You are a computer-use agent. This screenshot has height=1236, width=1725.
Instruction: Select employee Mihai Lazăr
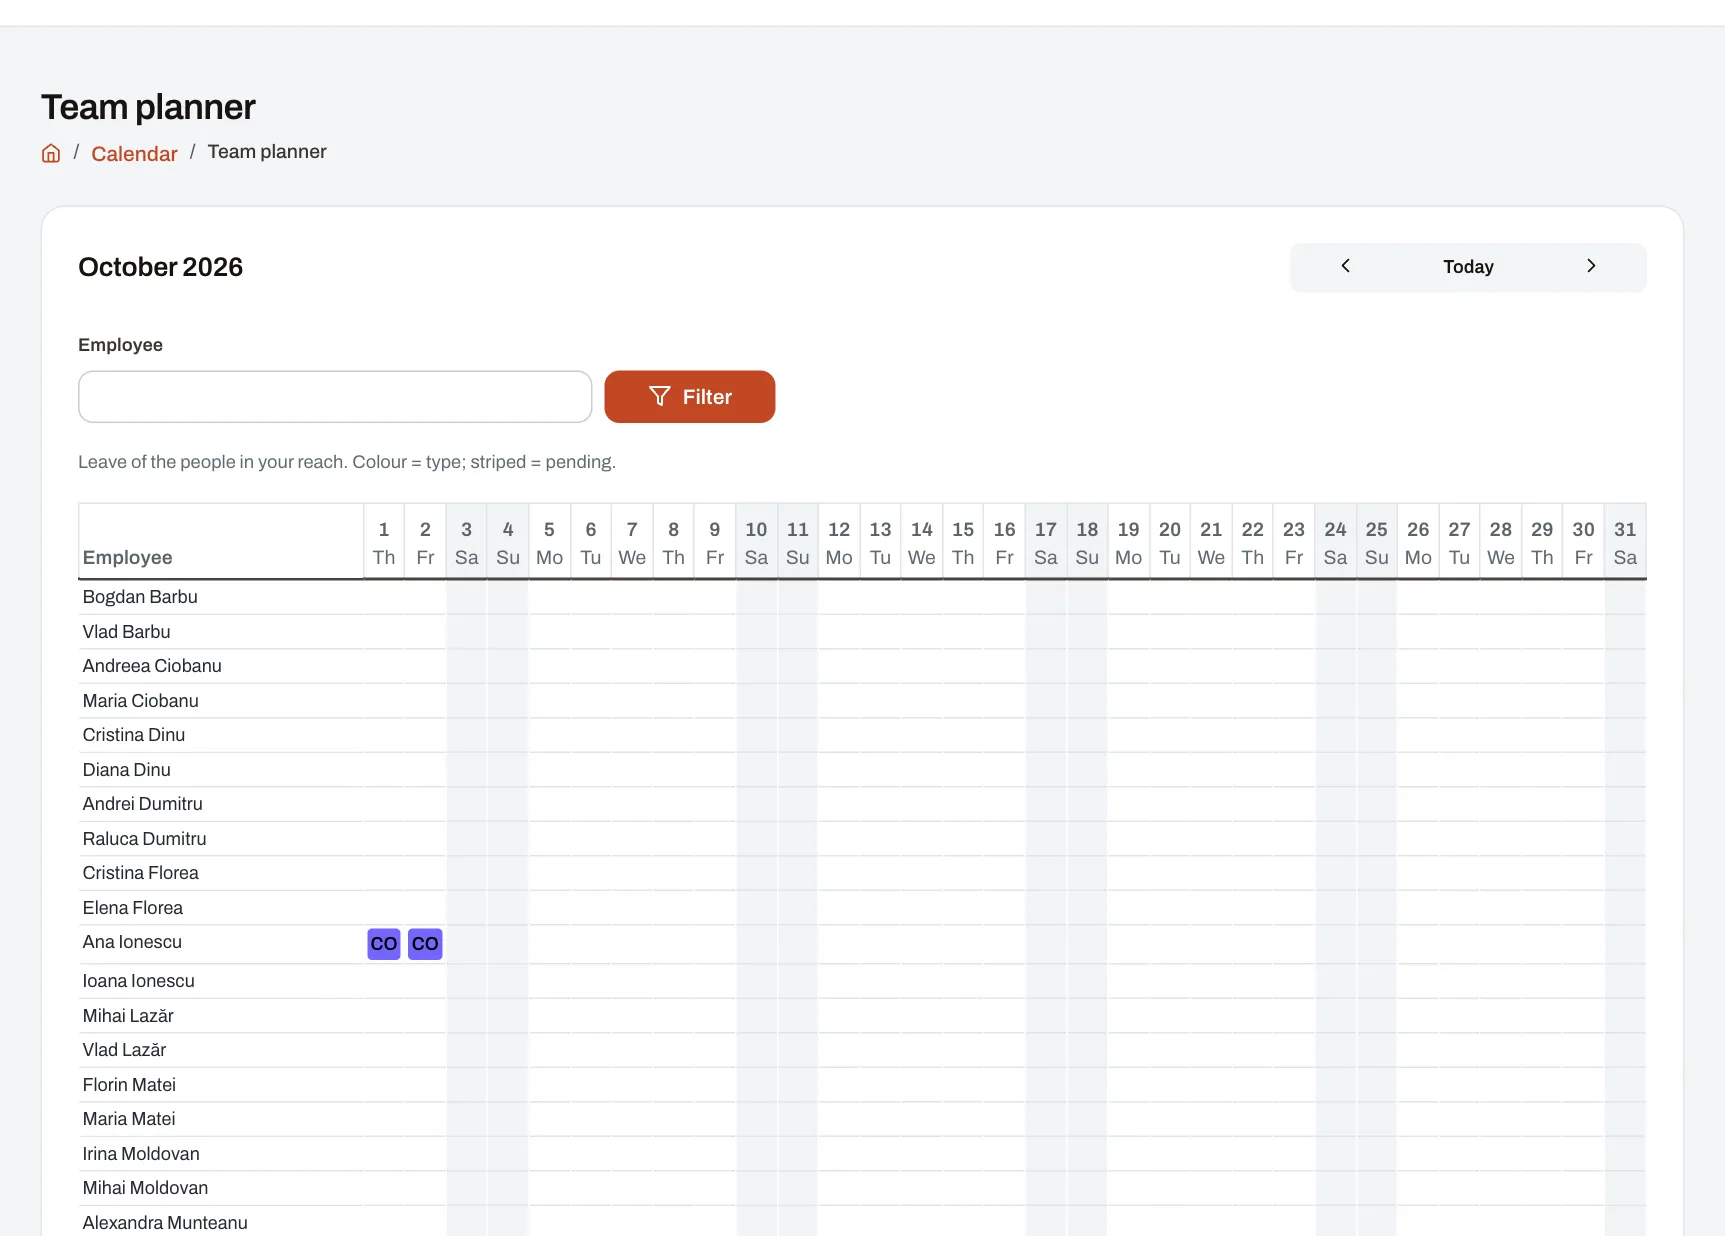pos(128,1016)
